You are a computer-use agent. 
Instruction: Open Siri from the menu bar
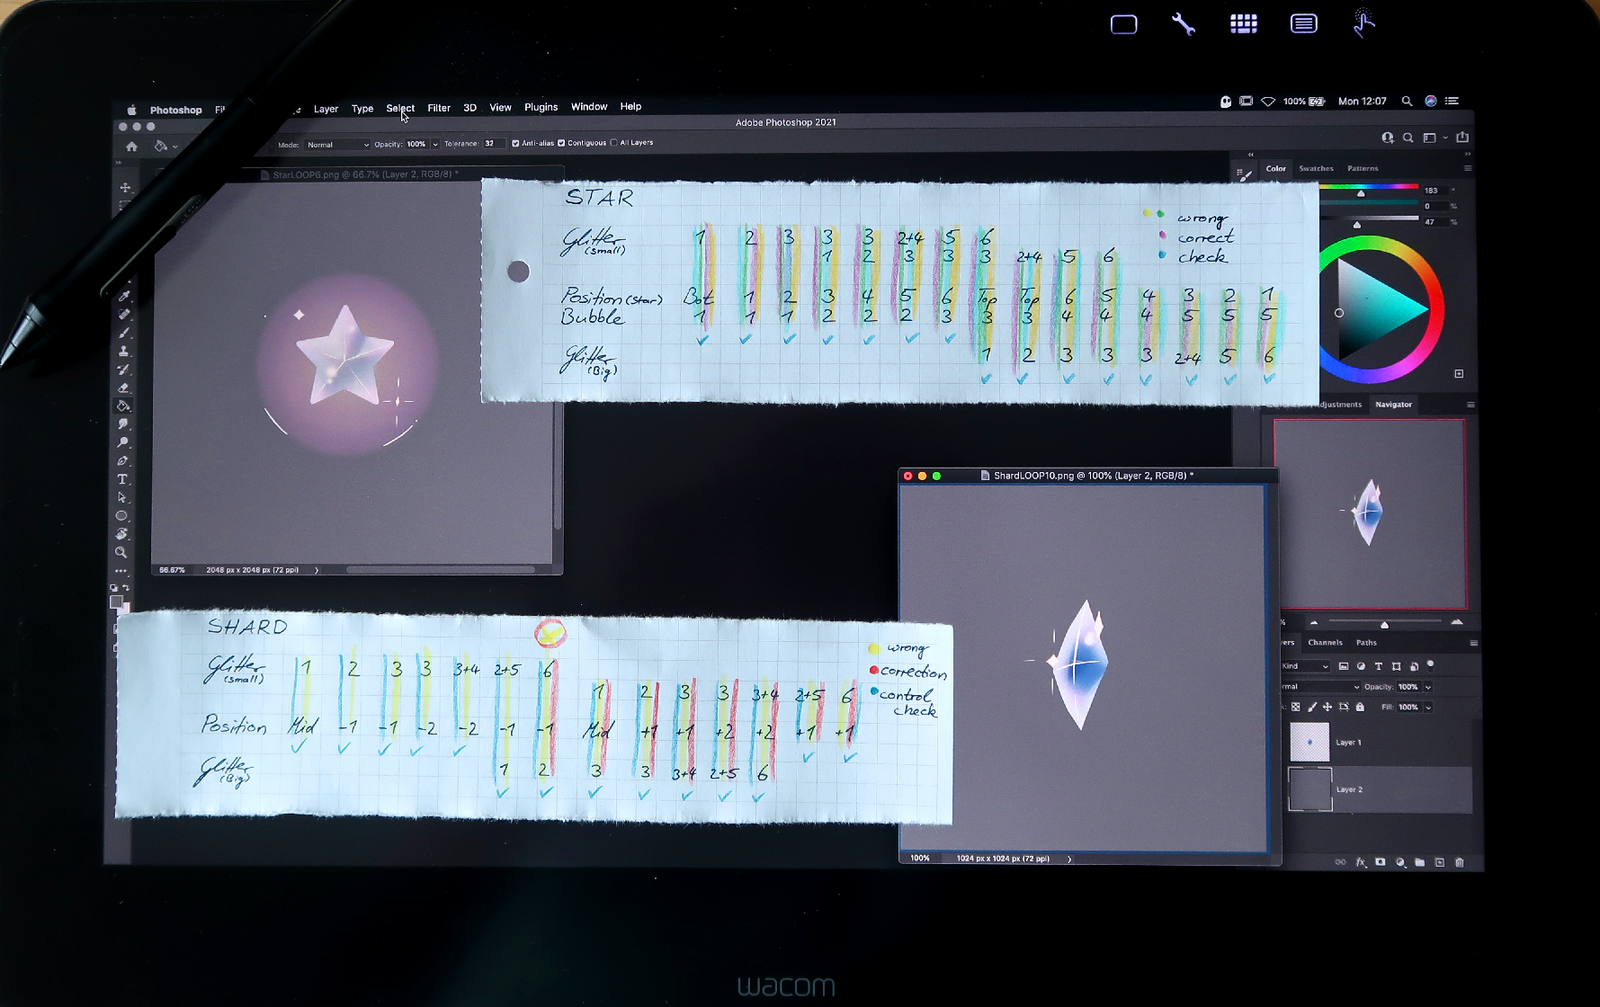pyautogui.click(x=1431, y=101)
